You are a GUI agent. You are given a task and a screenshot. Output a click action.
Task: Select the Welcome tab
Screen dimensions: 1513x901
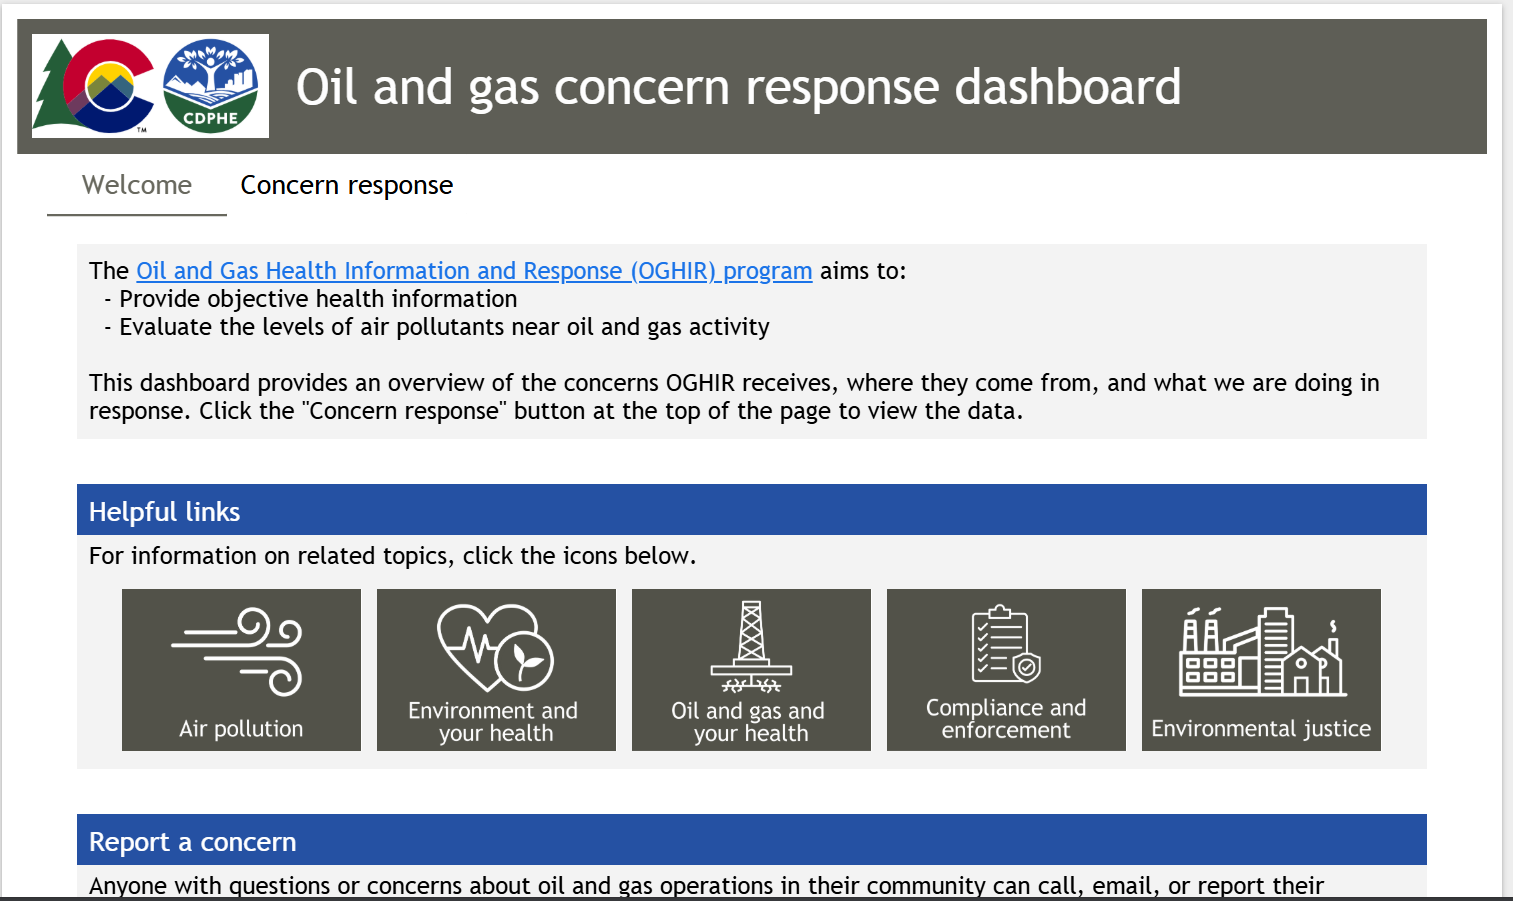click(136, 185)
